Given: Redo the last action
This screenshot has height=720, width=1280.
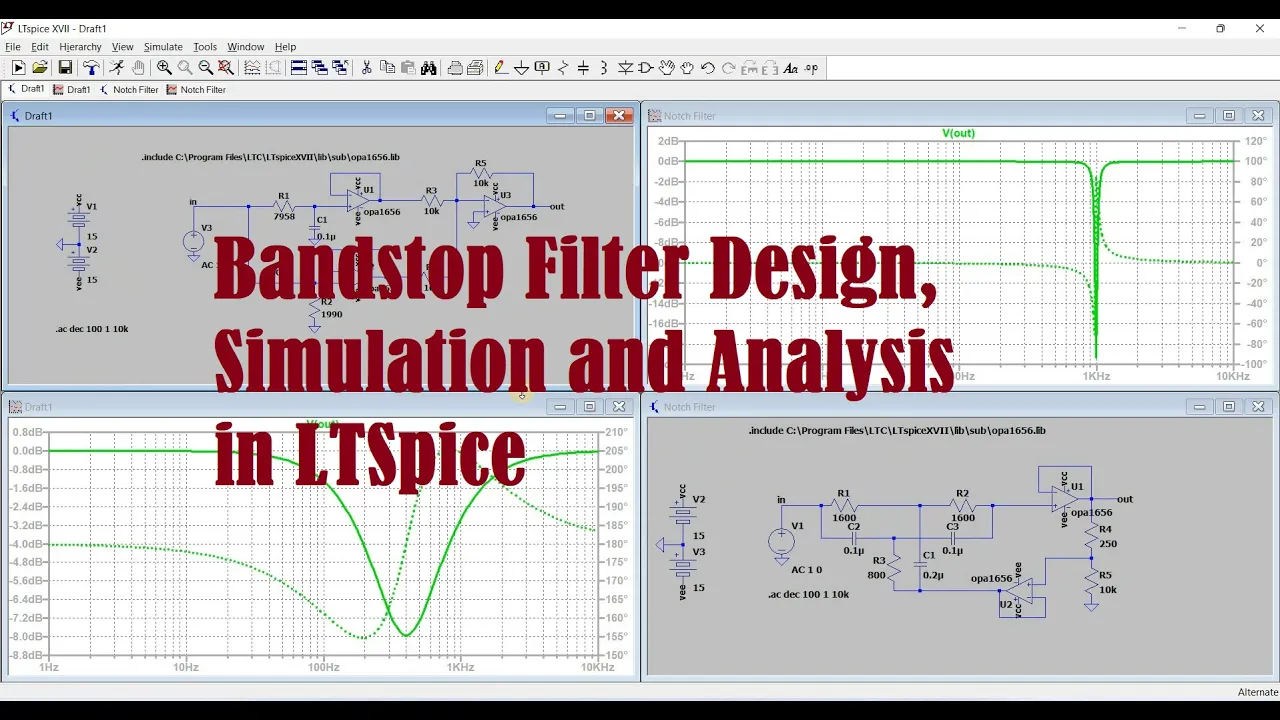Looking at the screenshot, I should click(729, 68).
